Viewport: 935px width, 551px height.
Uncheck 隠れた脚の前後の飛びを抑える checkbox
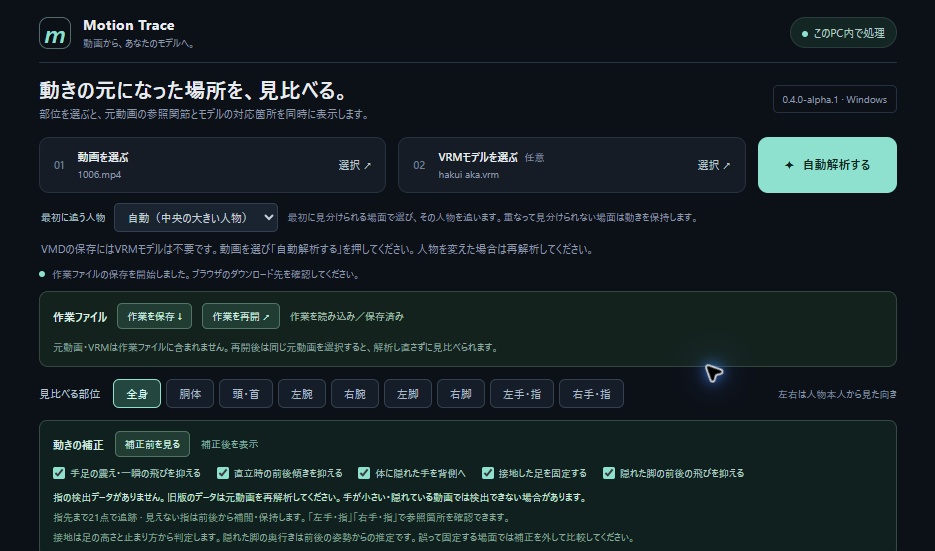[x=609, y=473]
